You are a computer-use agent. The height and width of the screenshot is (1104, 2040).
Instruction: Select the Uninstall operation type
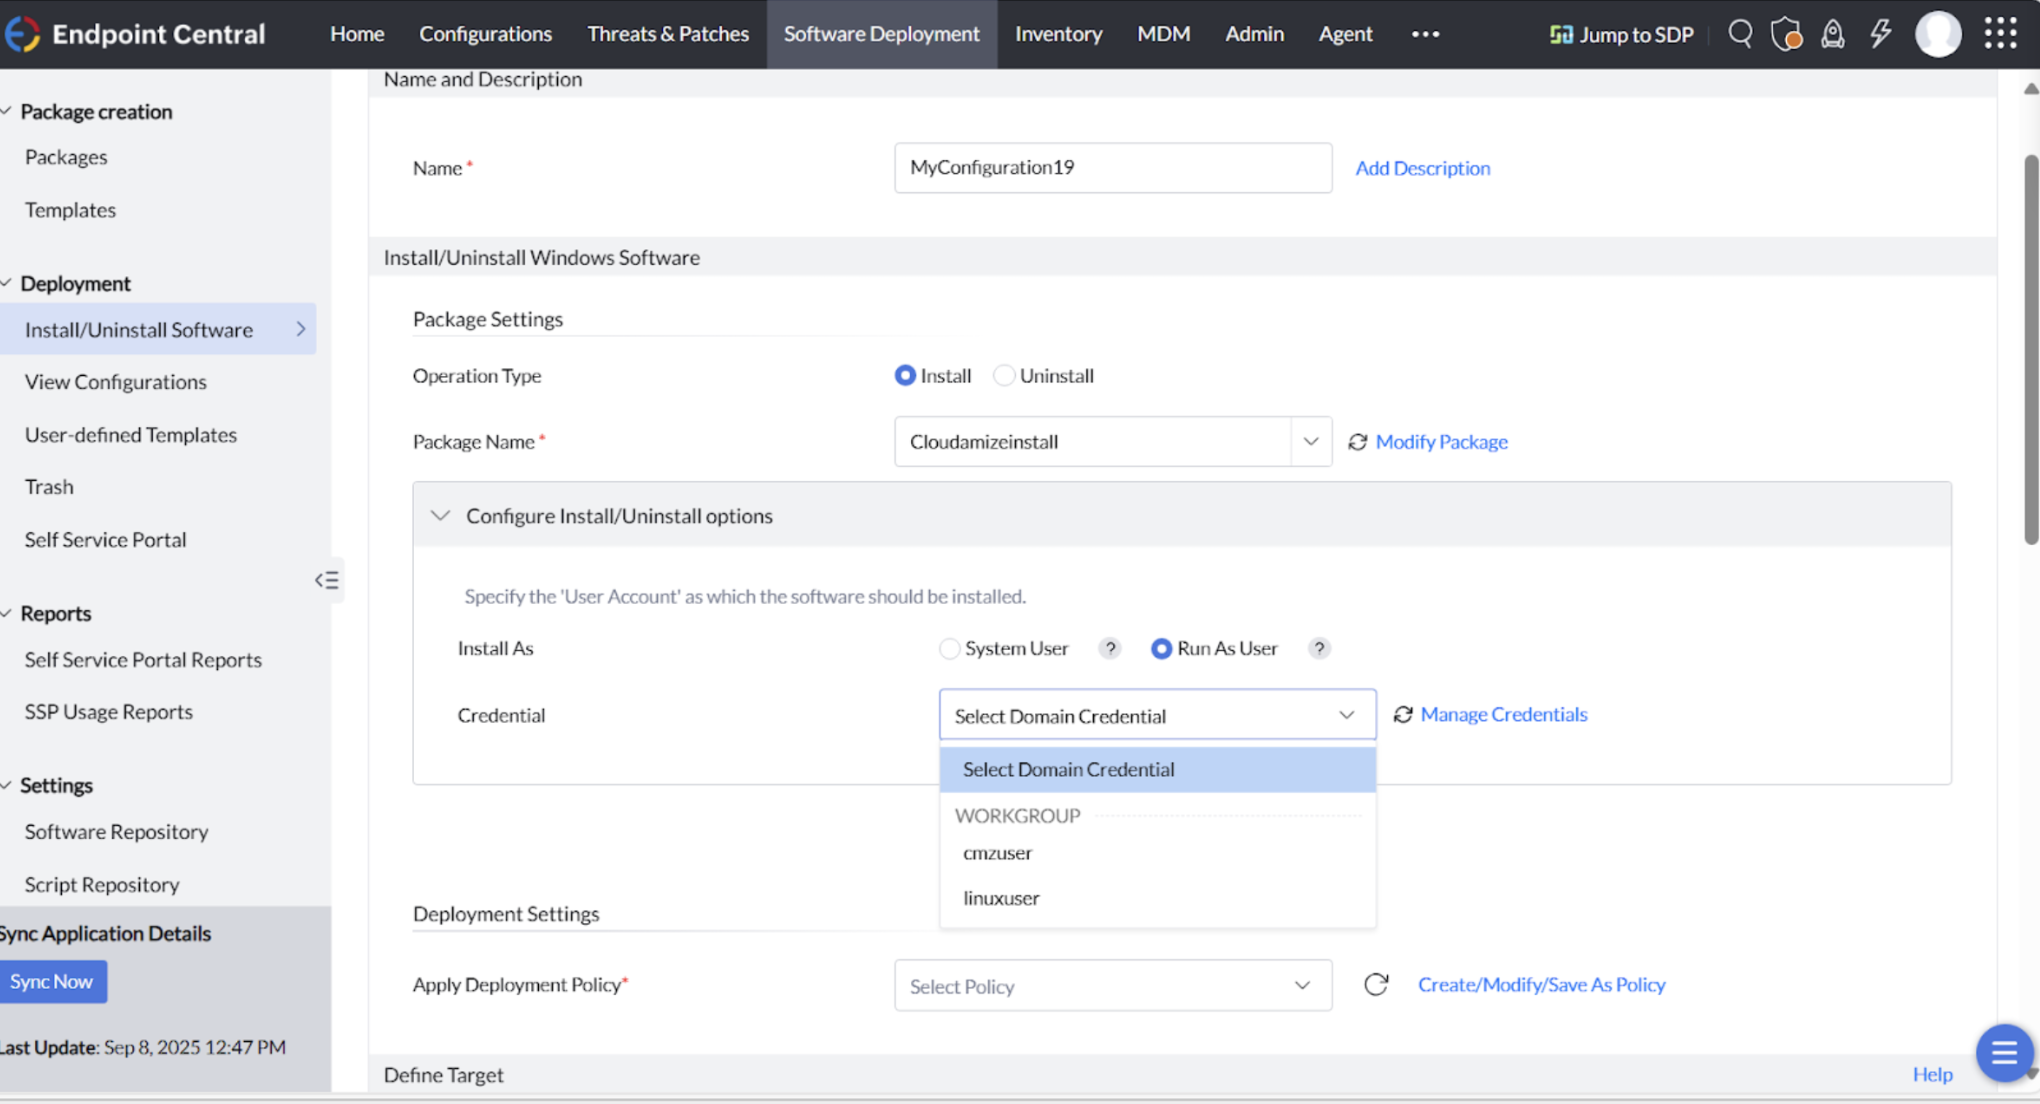pos(1004,376)
